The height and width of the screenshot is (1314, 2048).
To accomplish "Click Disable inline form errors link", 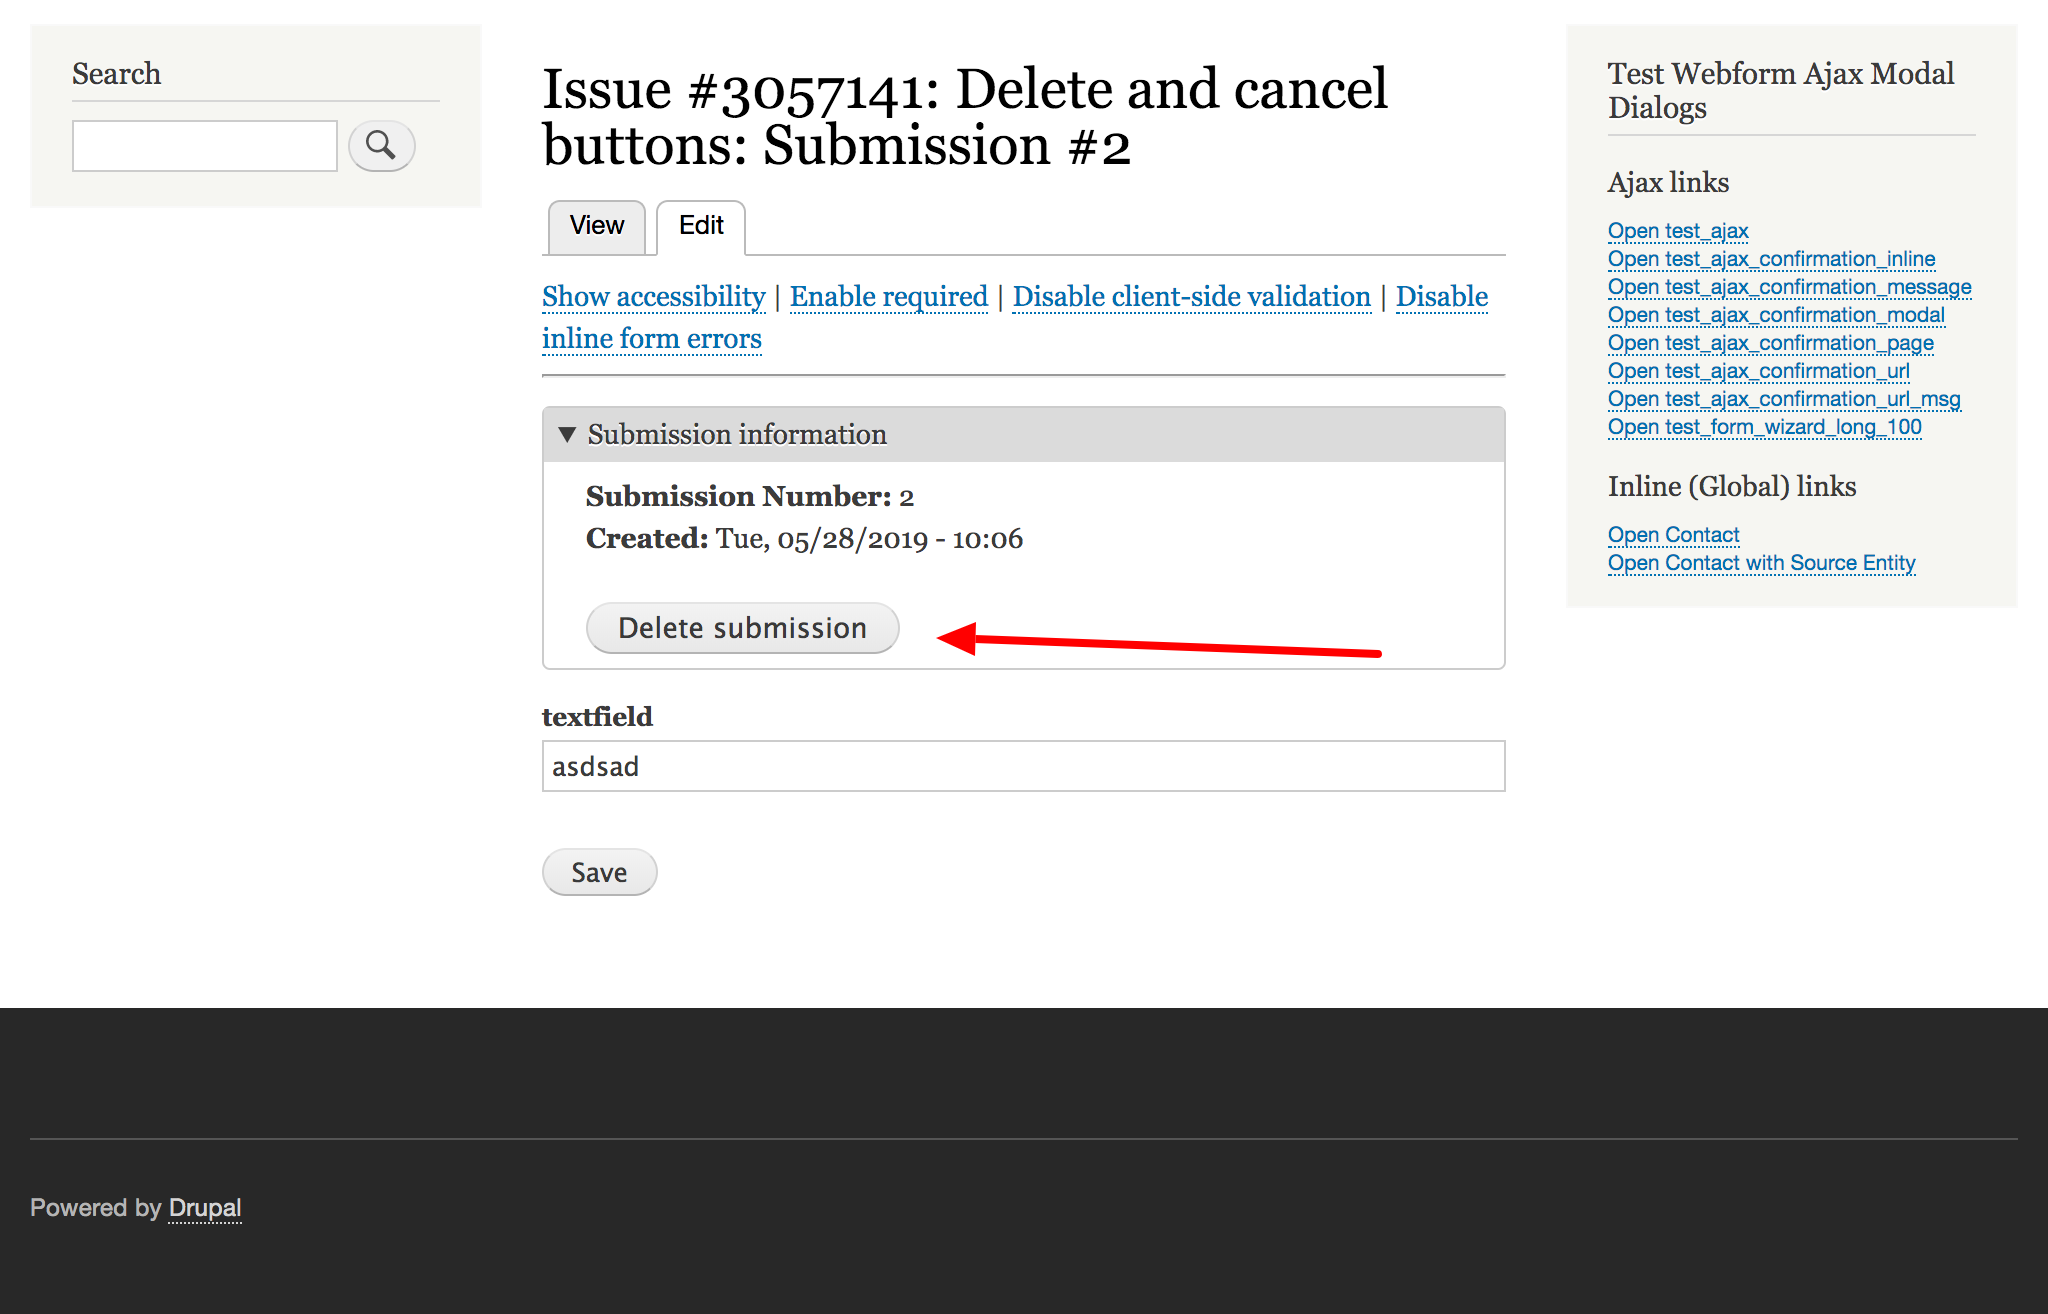I will tap(652, 339).
